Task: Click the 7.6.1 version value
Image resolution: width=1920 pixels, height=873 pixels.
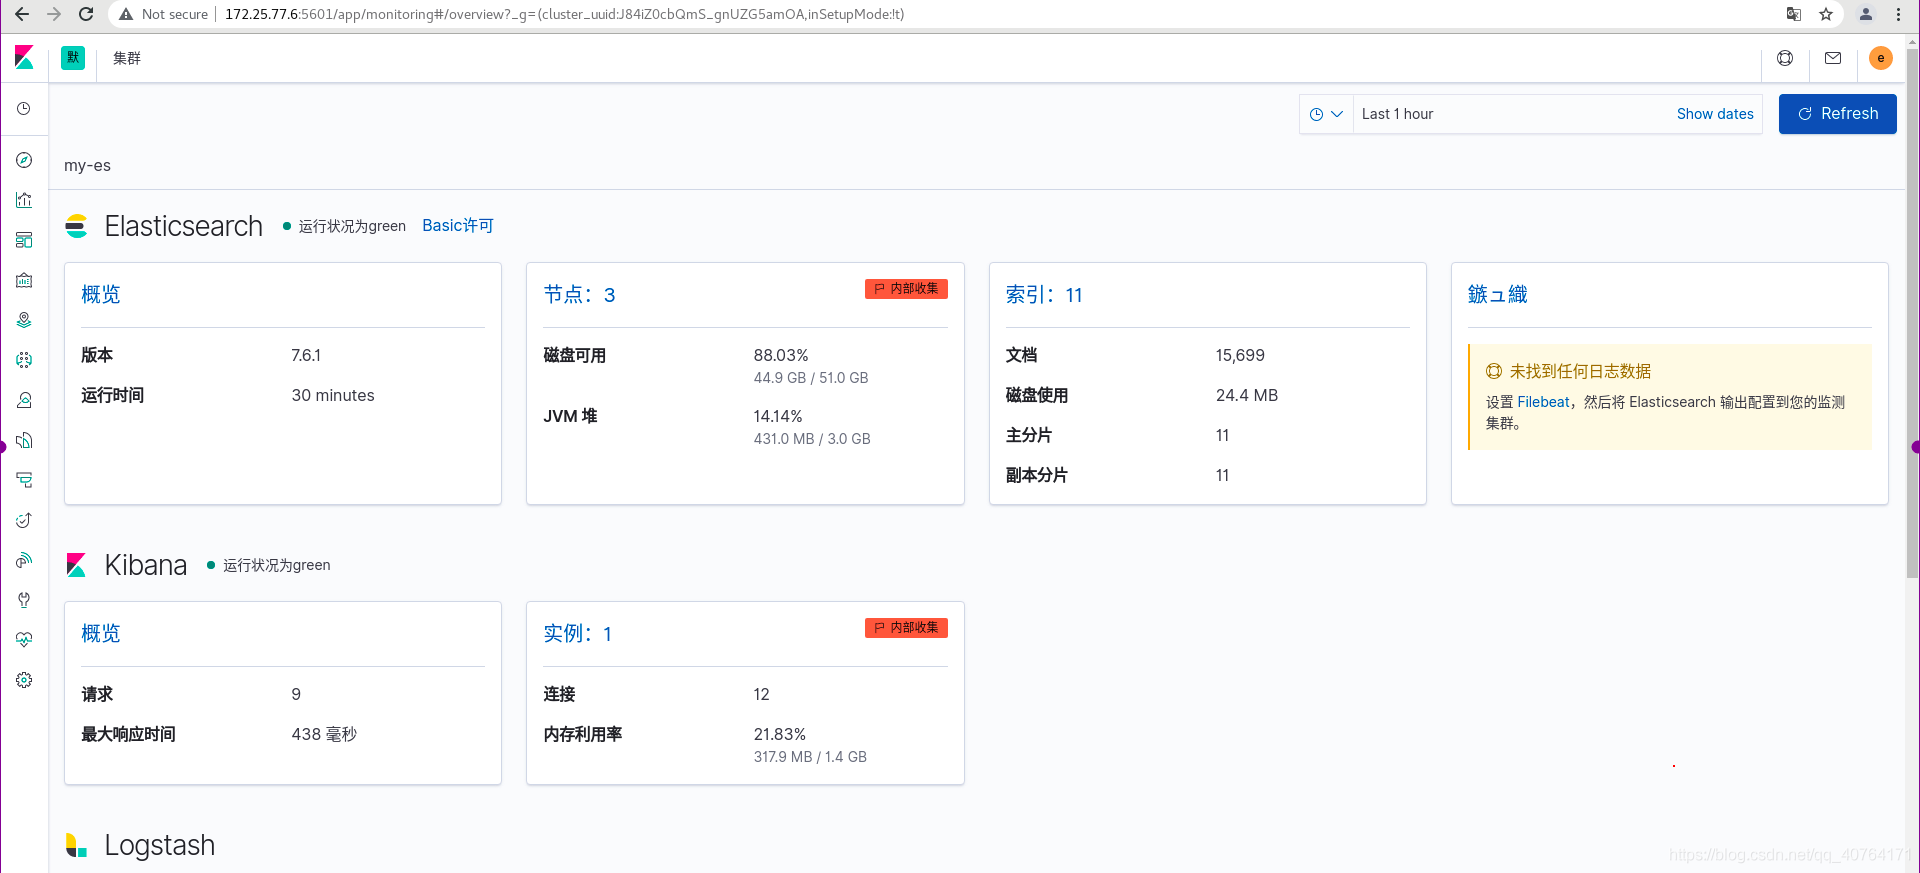Action: [306, 355]
